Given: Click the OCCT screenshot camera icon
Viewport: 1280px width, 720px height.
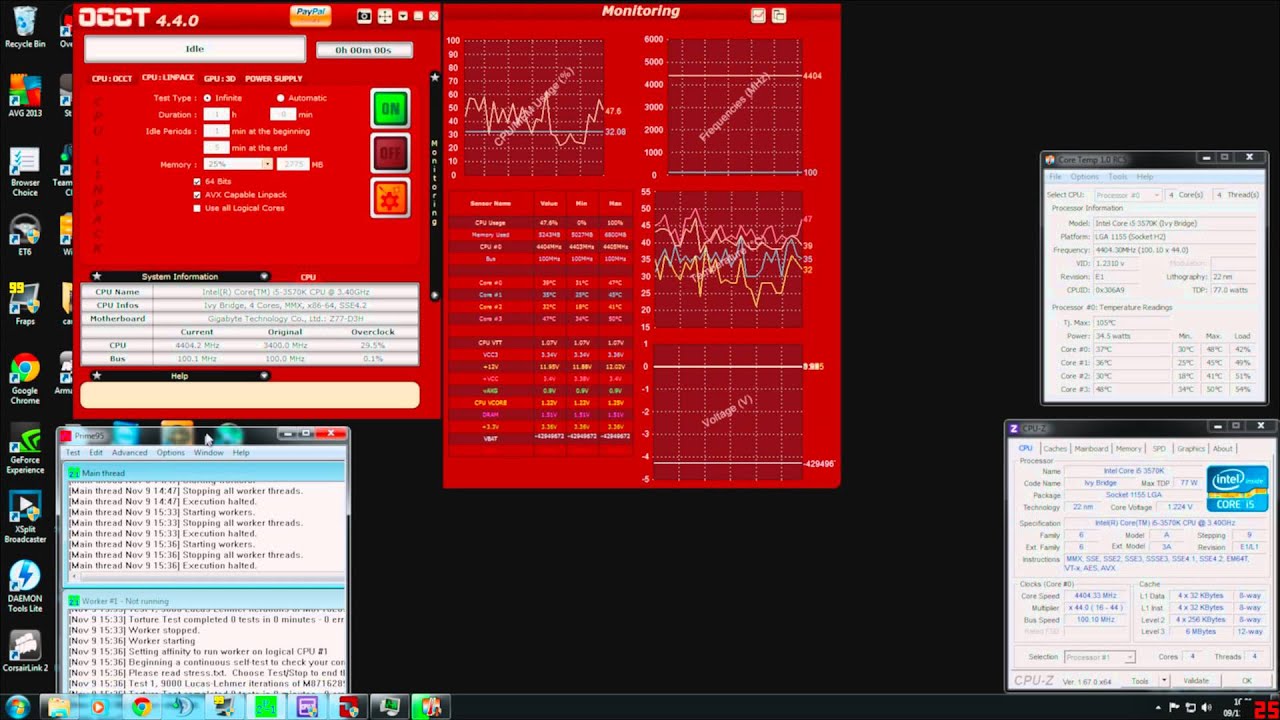Looking at the screenshot, I should click(364, 16).
